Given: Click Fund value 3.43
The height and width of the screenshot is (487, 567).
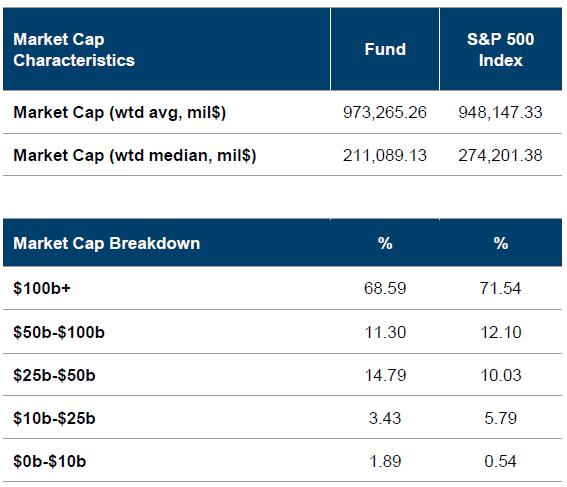Looking at the screenshot, I should pos(385,418).
